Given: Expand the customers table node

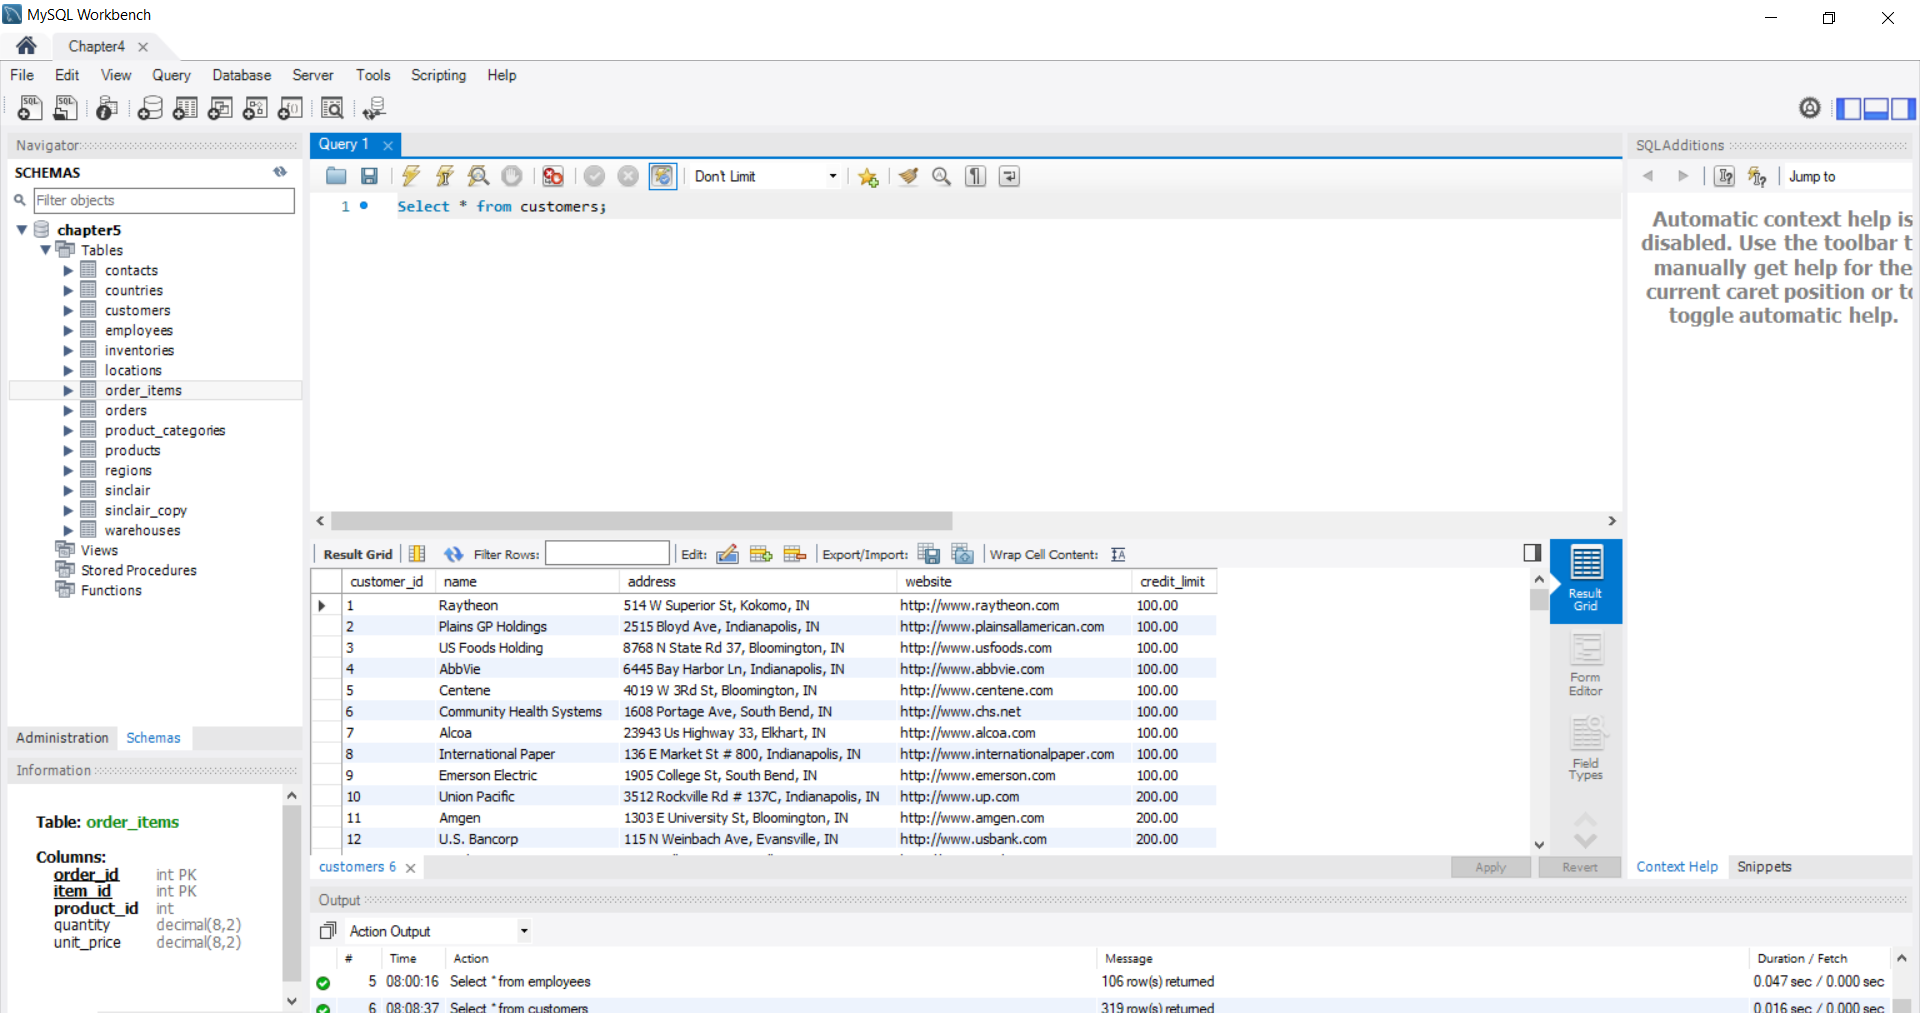Looking at the screenshot, I should 68,310.
